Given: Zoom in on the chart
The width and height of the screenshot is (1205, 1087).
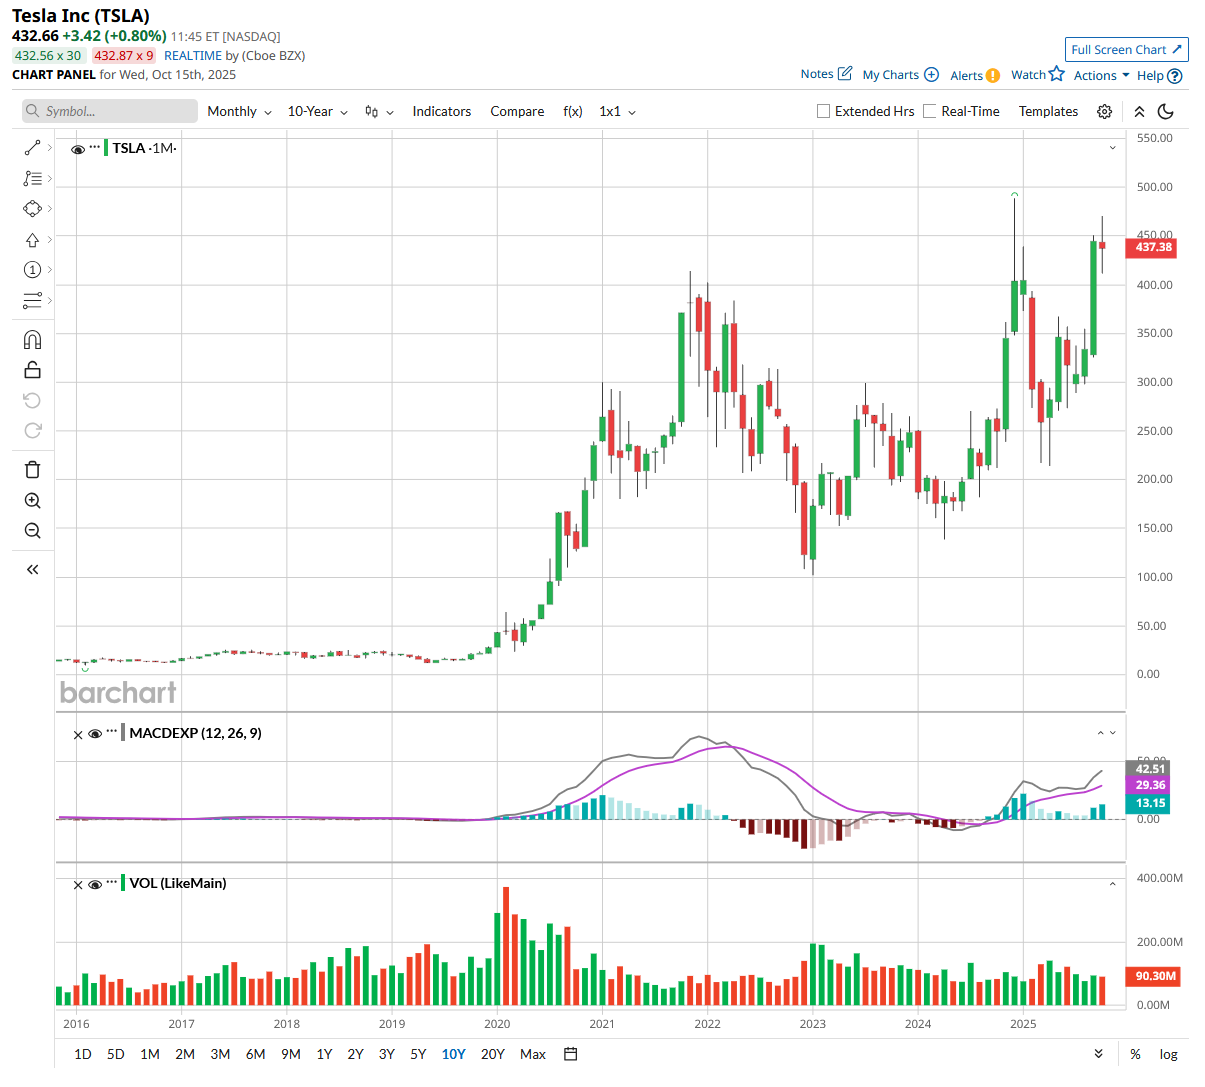Looking at the screenshot, I should (32, 501).
